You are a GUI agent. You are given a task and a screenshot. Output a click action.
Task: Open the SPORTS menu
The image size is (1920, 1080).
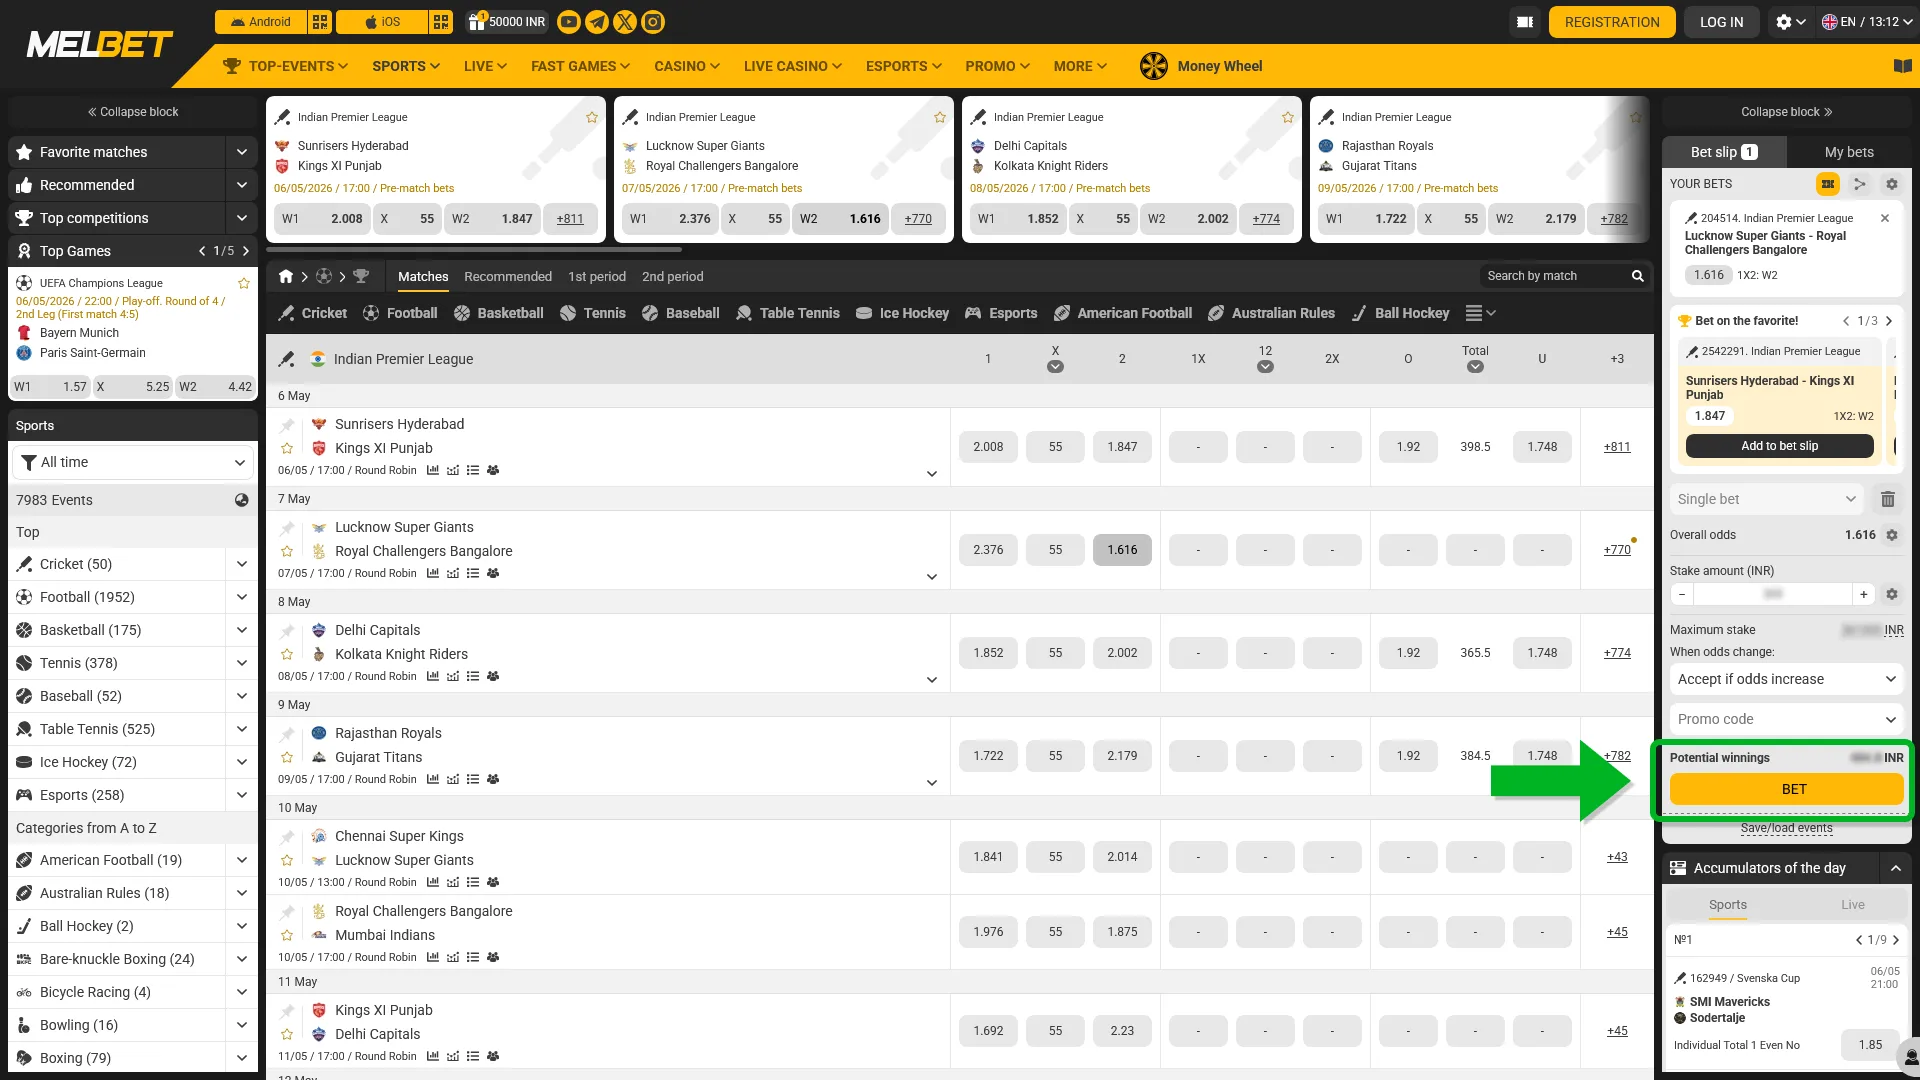[x=406, y=66]
